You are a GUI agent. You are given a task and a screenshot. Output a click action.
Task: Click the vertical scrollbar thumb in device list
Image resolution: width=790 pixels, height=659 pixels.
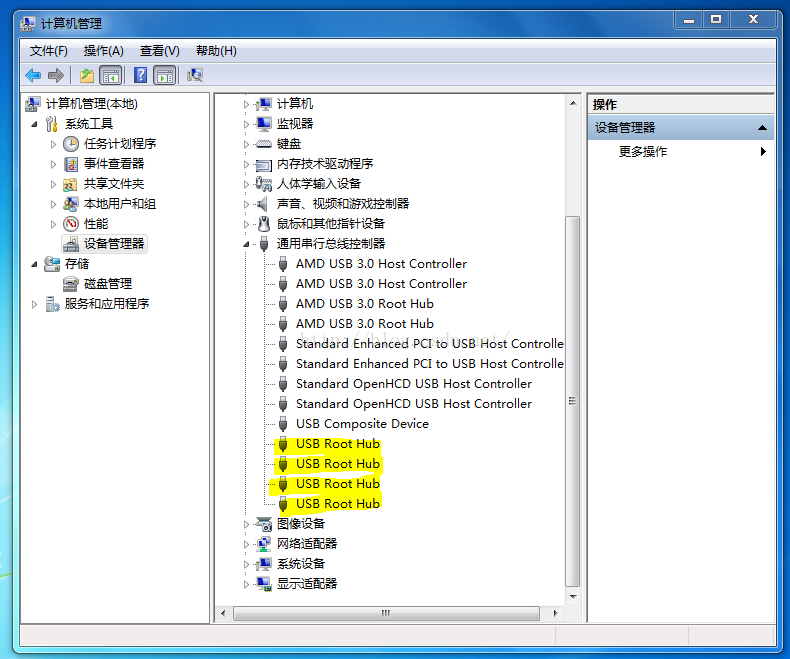[572, 401]
